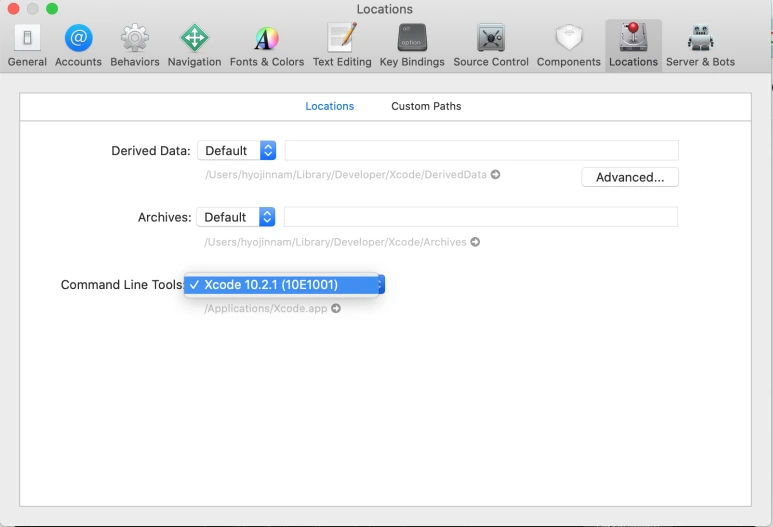Open the Key Bindings pane
The image size is (773, 527).
point(412,46)
